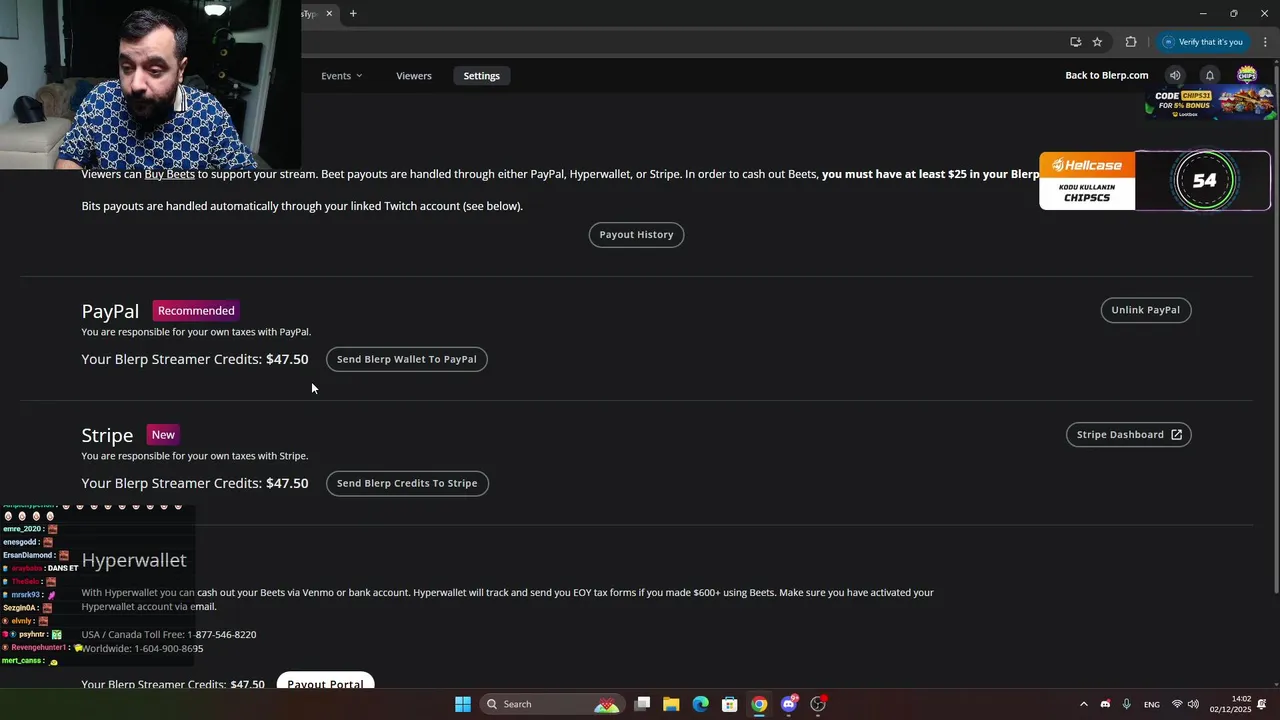This screenshot has height=720, width=1280.
Task: Click the page vertical scrollbar
Action: coord(1275,330)
